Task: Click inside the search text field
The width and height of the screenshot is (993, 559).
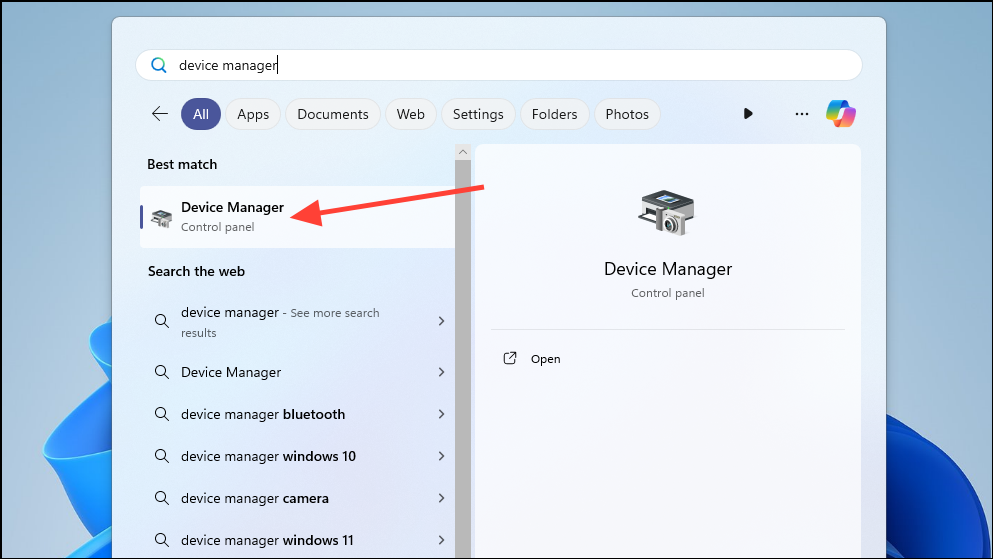Action: [499, 65]
